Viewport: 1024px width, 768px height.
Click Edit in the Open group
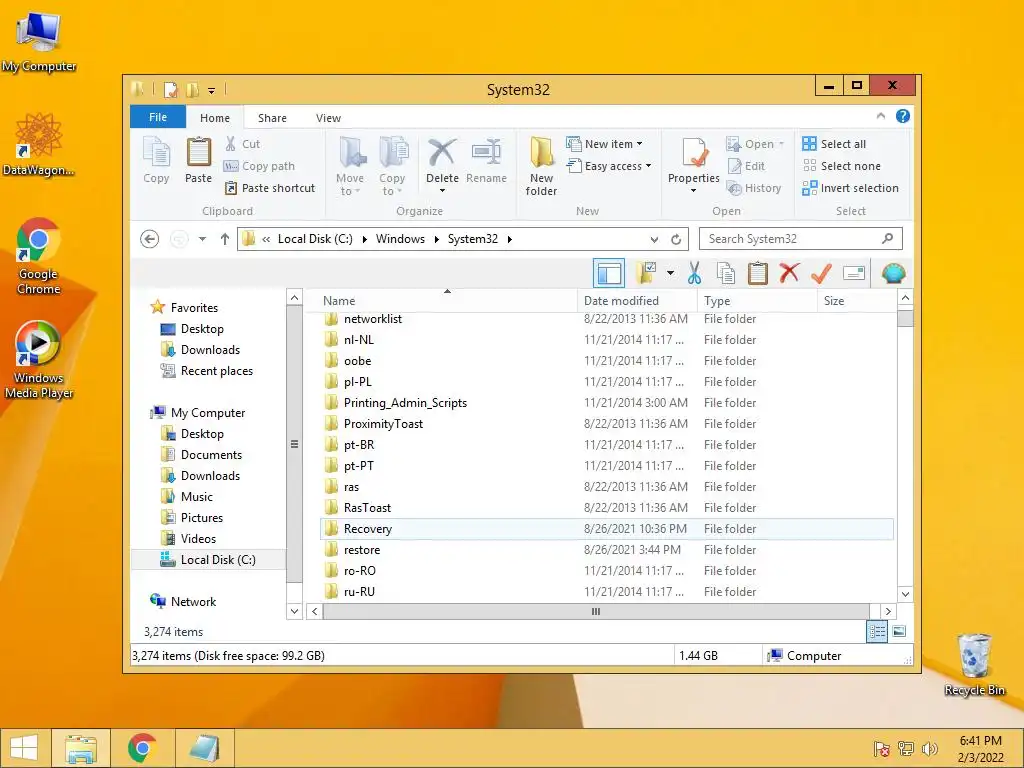pyautogui.click(x=746, y=166)
